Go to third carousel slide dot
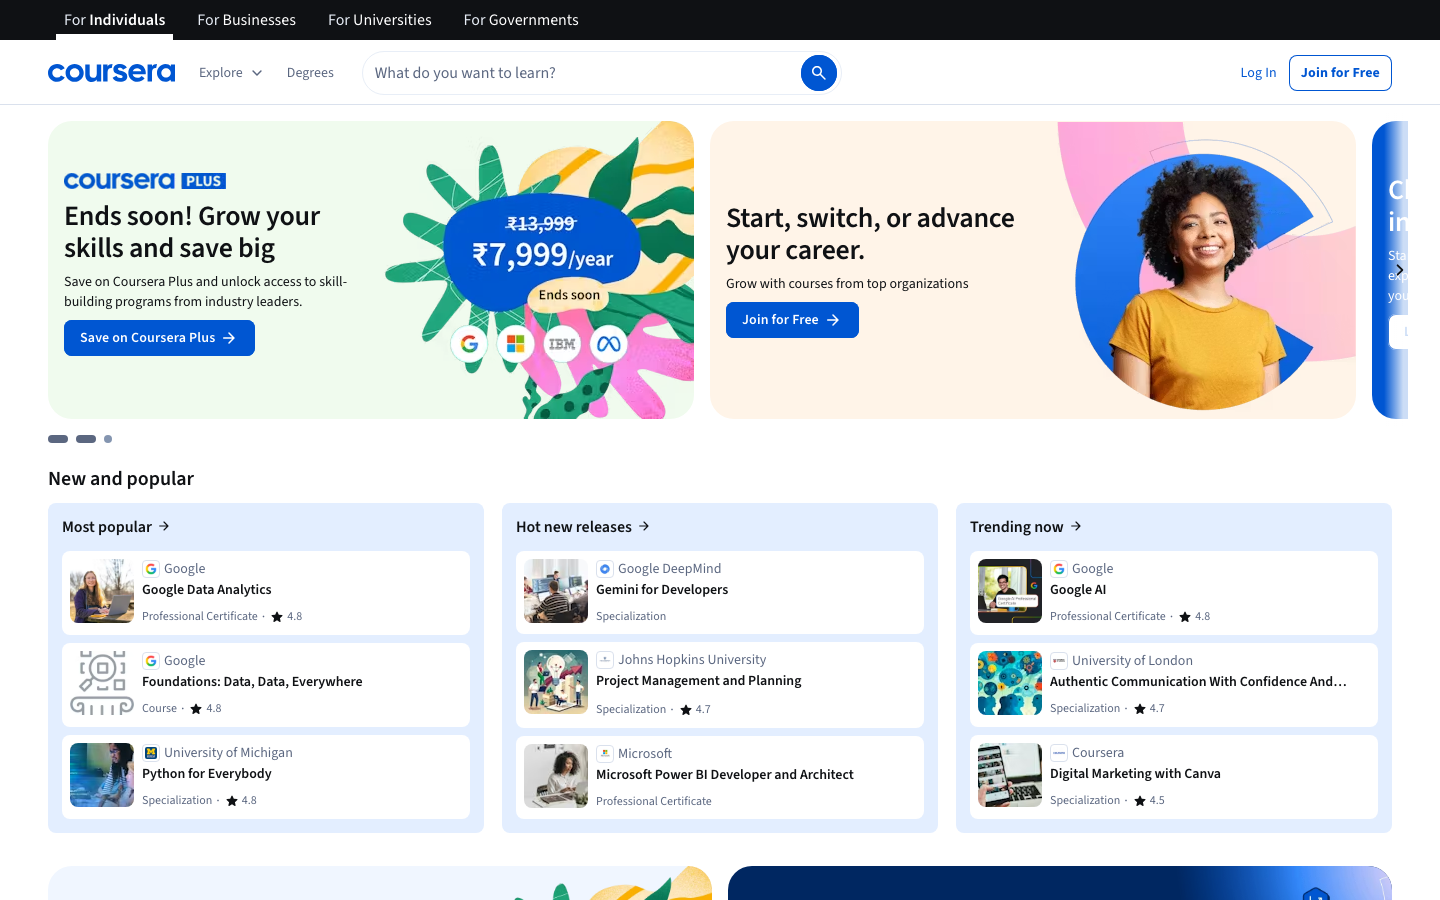The image size is (1440, 900). [108, 439]
